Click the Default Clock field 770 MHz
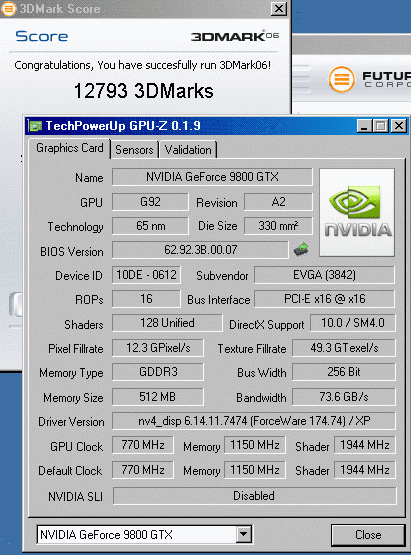Image resolution: width=411 pixels, height=555 pixels. pos(143,470)
